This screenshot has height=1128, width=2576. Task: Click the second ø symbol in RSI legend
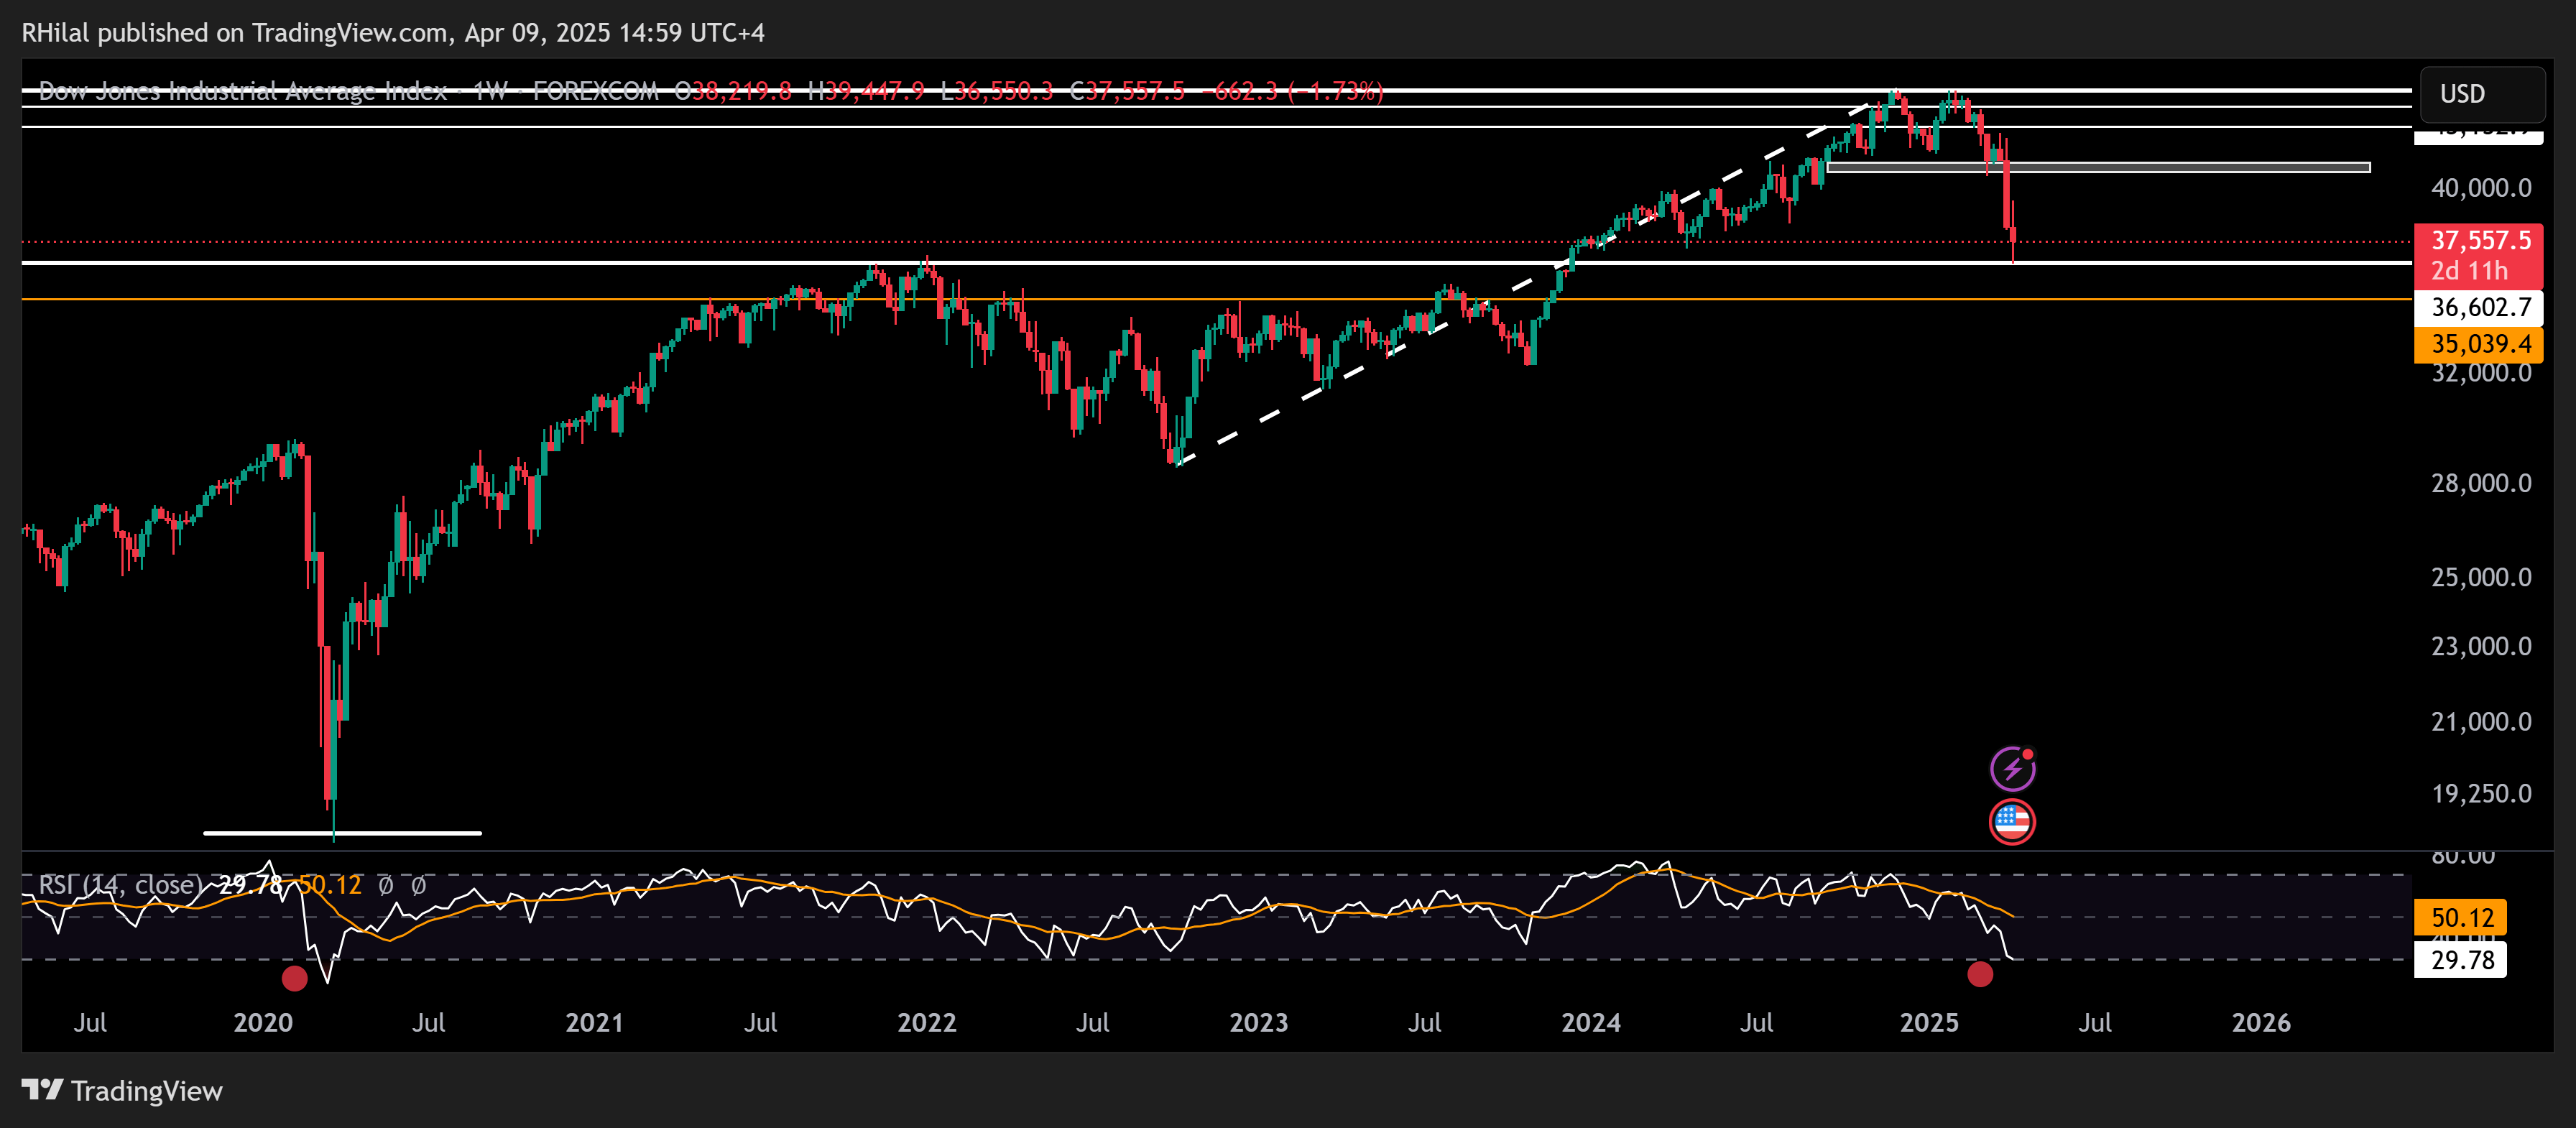418,885
